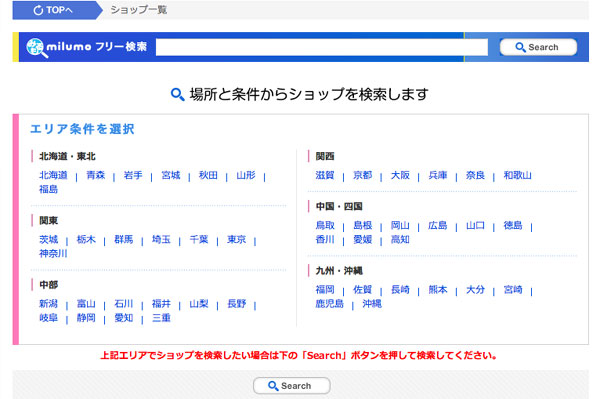
Task: Click the 中部 region heading
Action: (49, 285)
